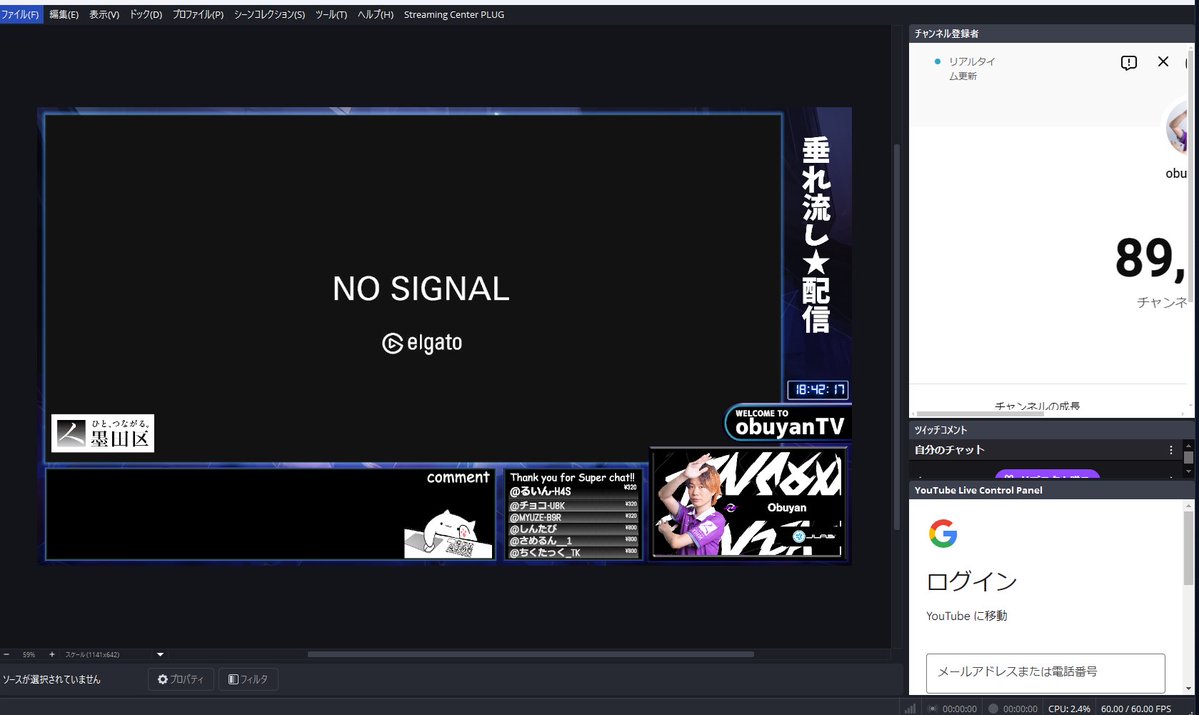Click the three-dot menu beside 自分のチャット

click(x=1171, y=449)
